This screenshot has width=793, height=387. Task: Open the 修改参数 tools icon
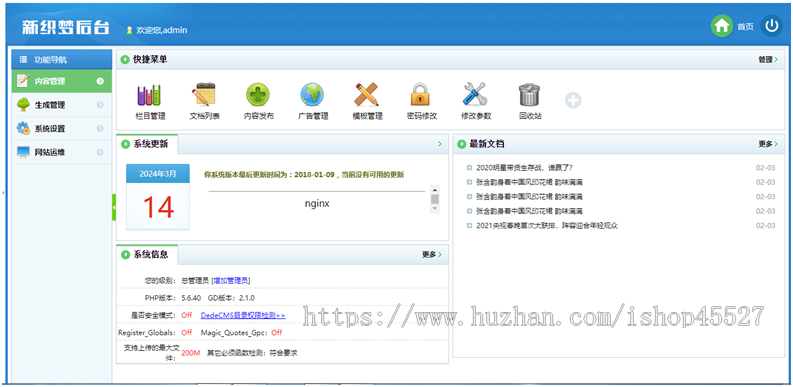475,95
